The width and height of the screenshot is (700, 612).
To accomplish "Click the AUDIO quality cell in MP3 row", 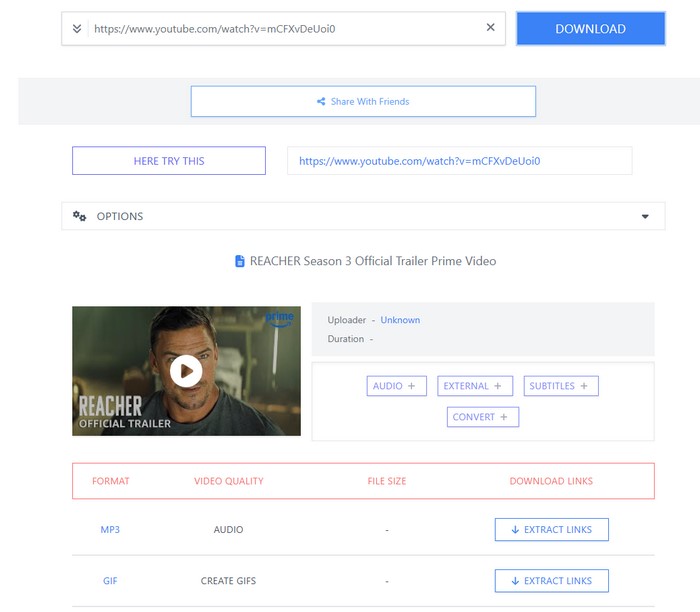I will (228, 529).
